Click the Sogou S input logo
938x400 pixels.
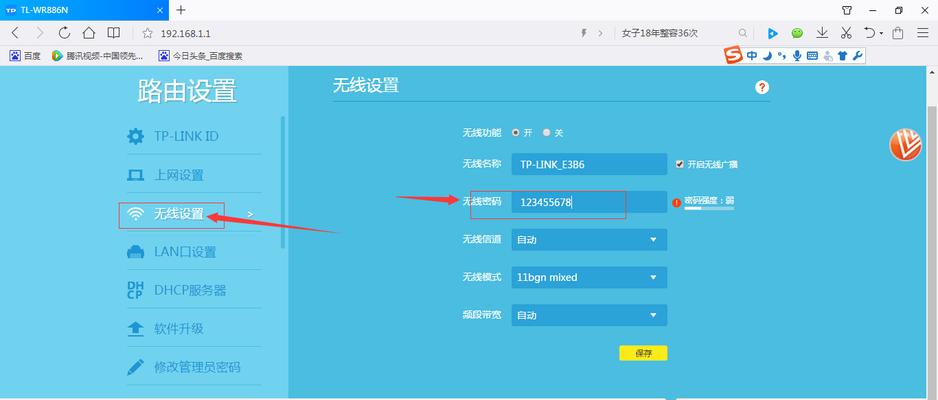(733, 56)
